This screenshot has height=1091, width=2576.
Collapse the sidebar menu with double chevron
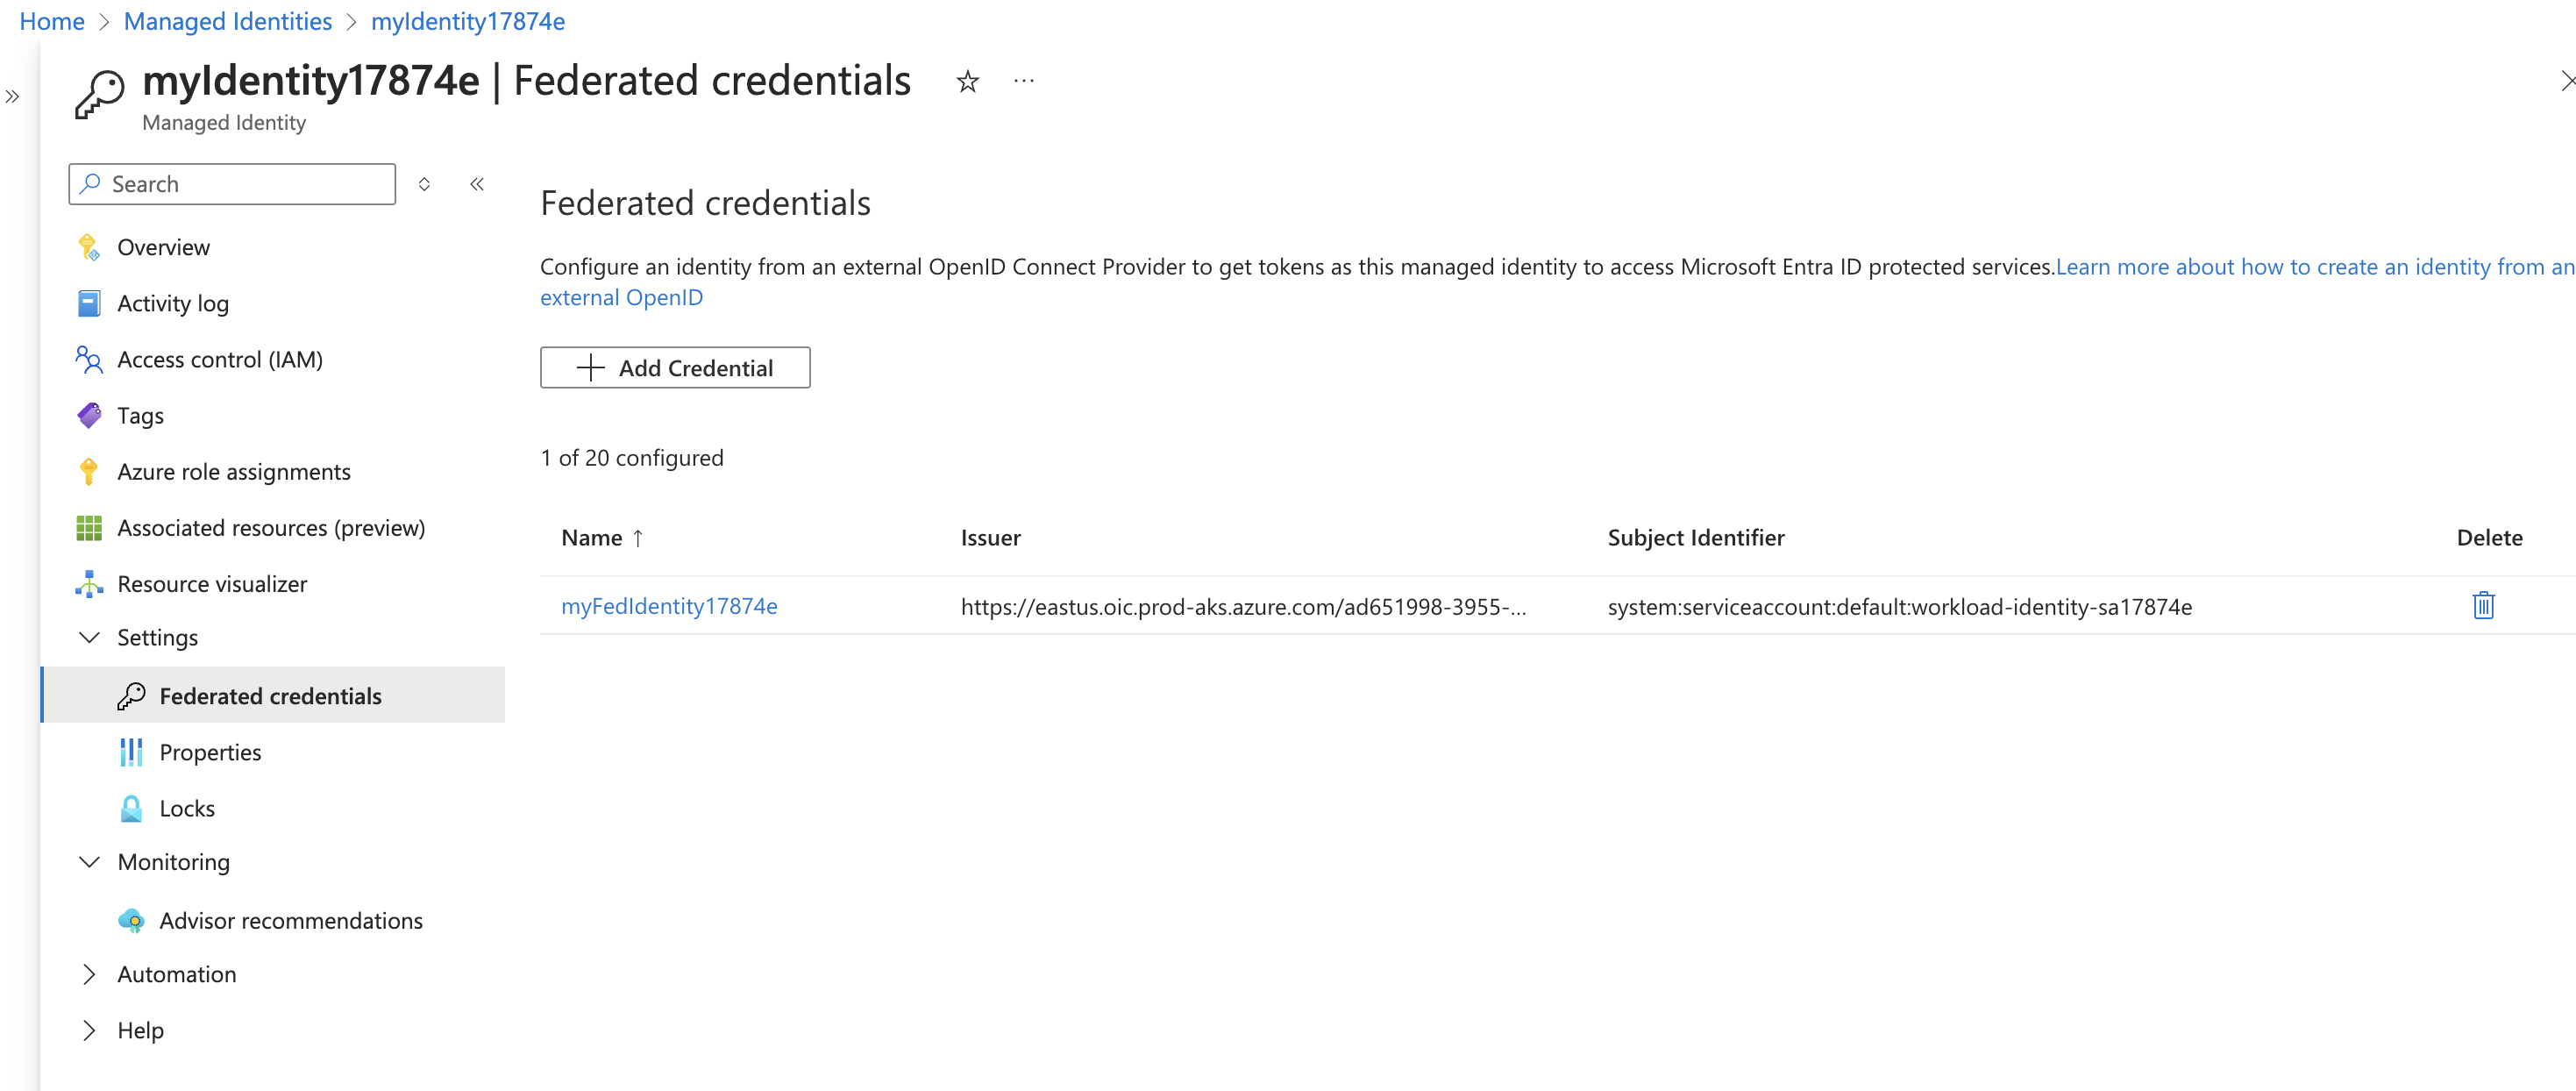pos(477,184)
